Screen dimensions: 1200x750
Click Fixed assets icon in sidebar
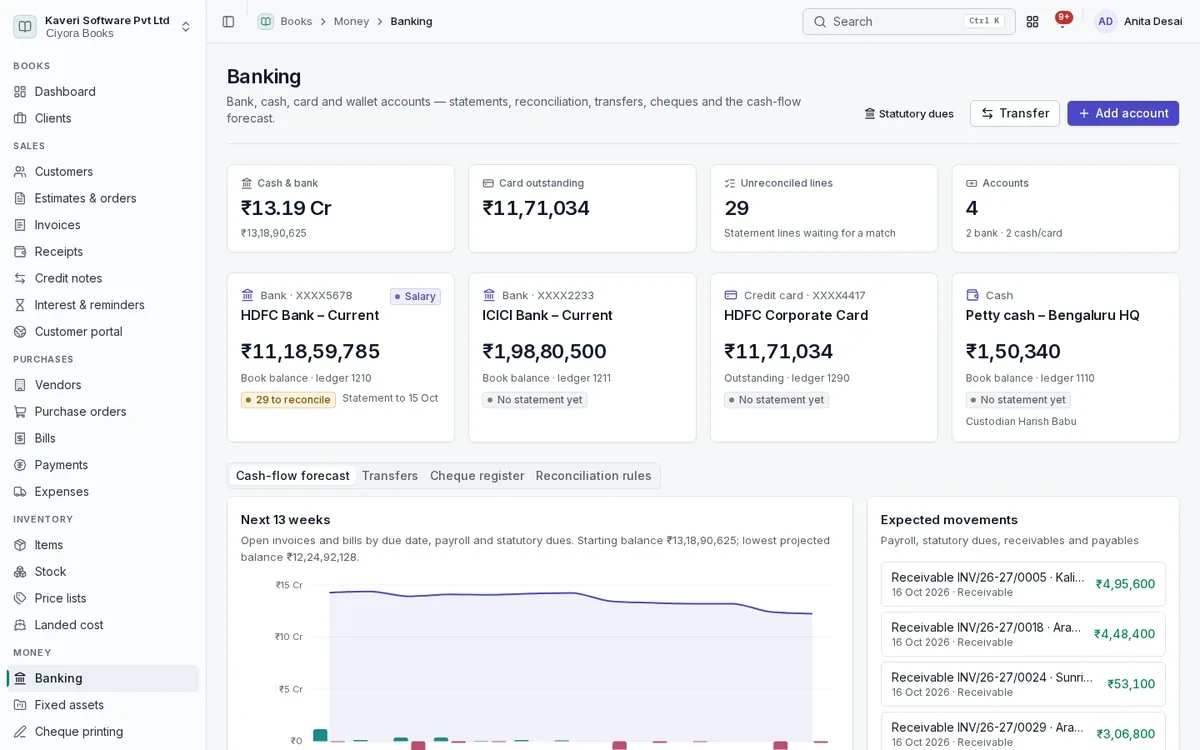coord(20,705)
